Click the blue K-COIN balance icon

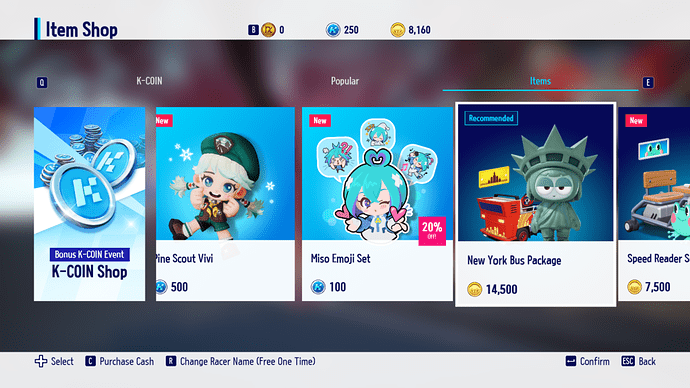[333, 30]
